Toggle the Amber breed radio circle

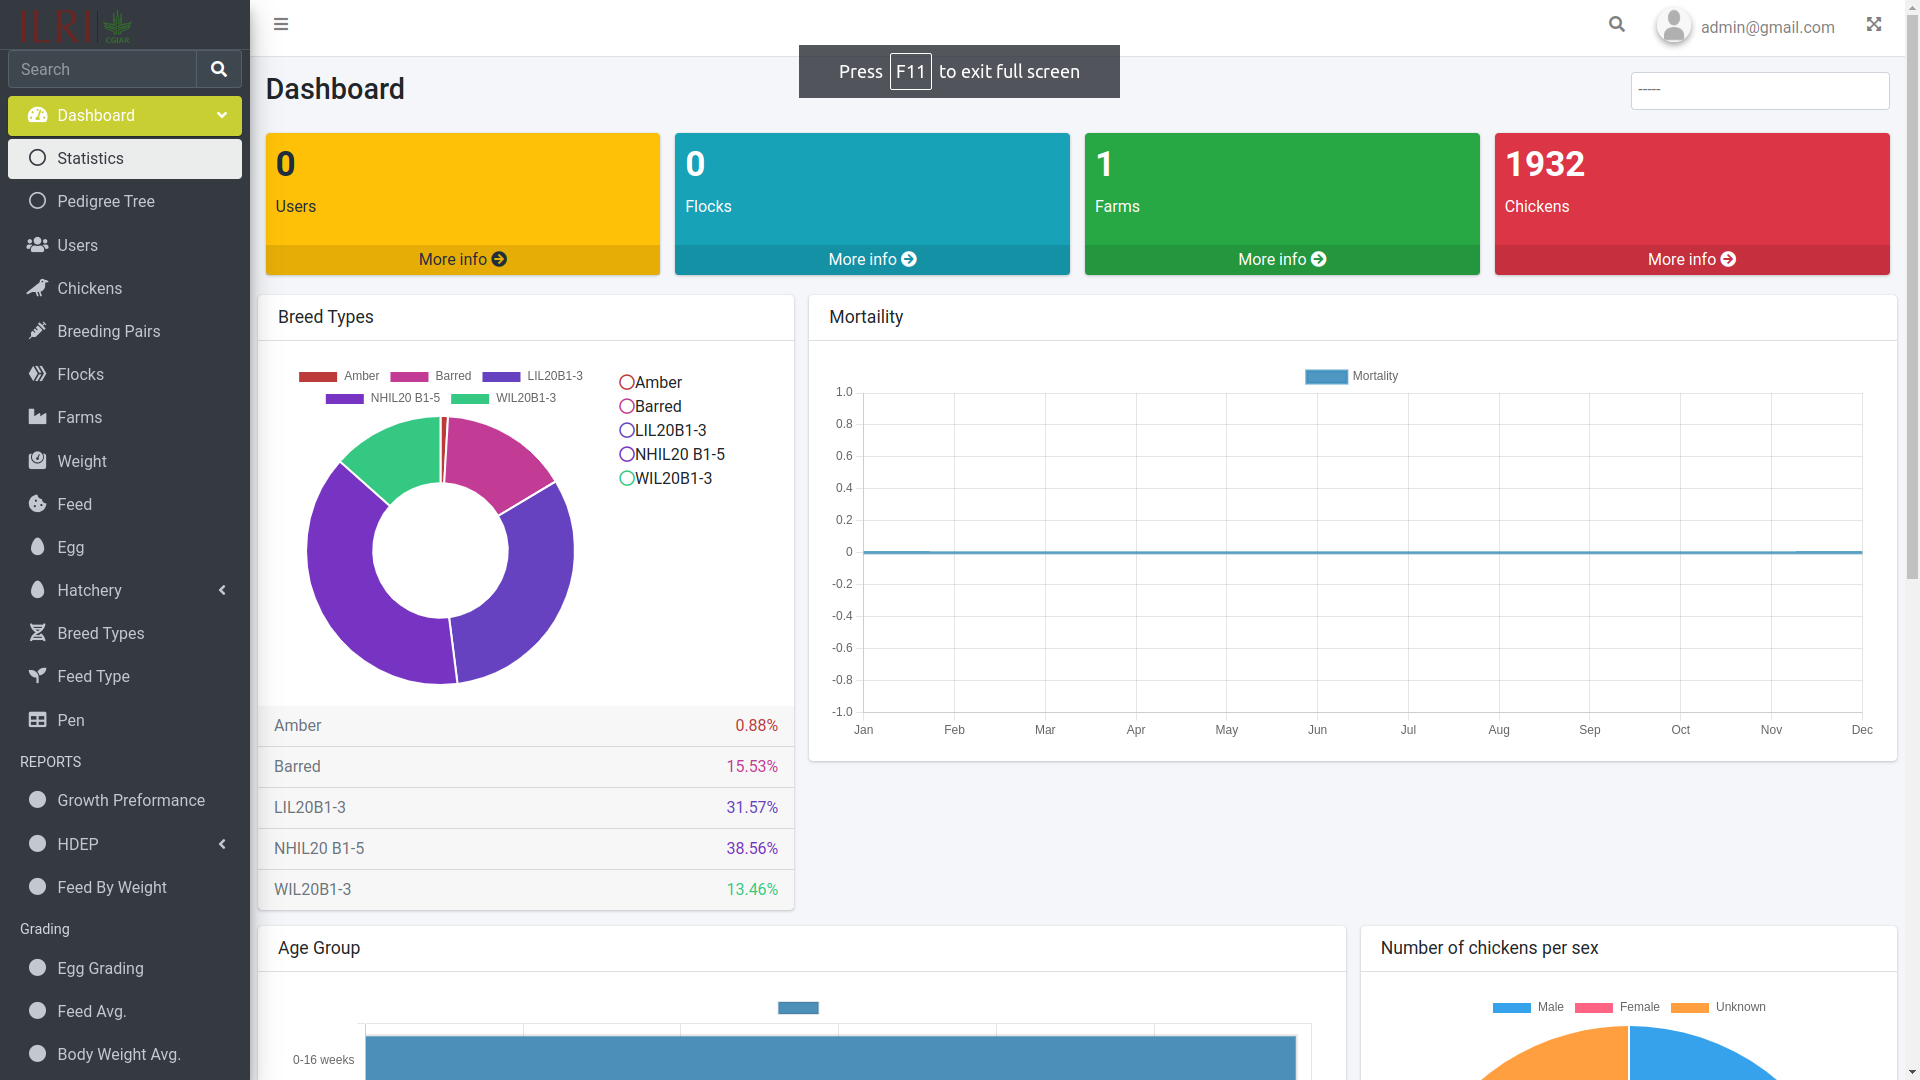pos(627,383)
